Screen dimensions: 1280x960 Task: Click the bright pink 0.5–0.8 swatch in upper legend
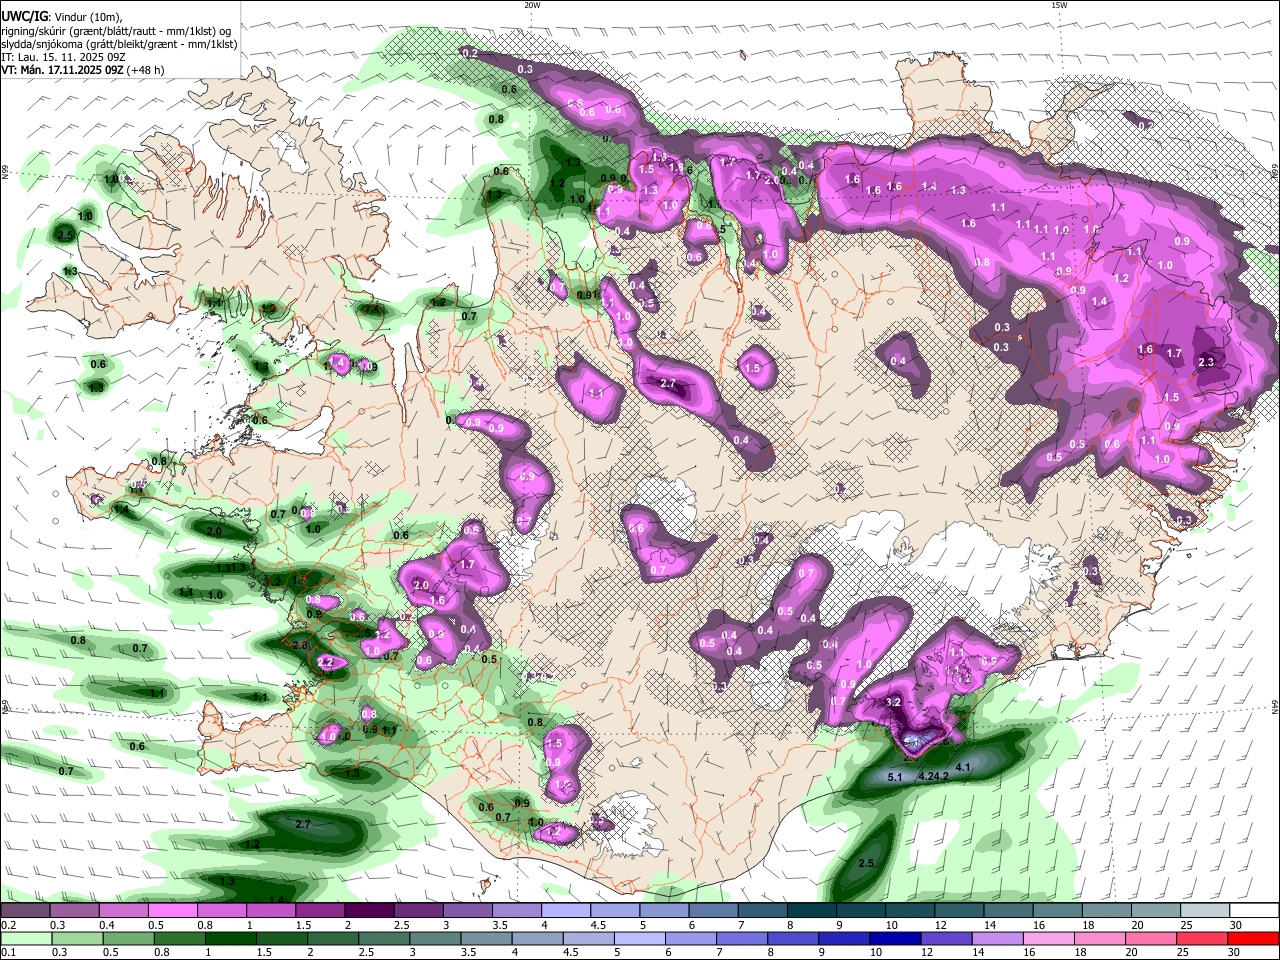click(x=172, y=910)
